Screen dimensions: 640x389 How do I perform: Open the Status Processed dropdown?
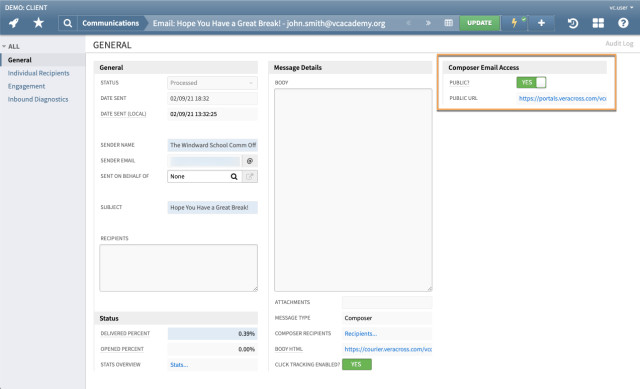[212, 83]
